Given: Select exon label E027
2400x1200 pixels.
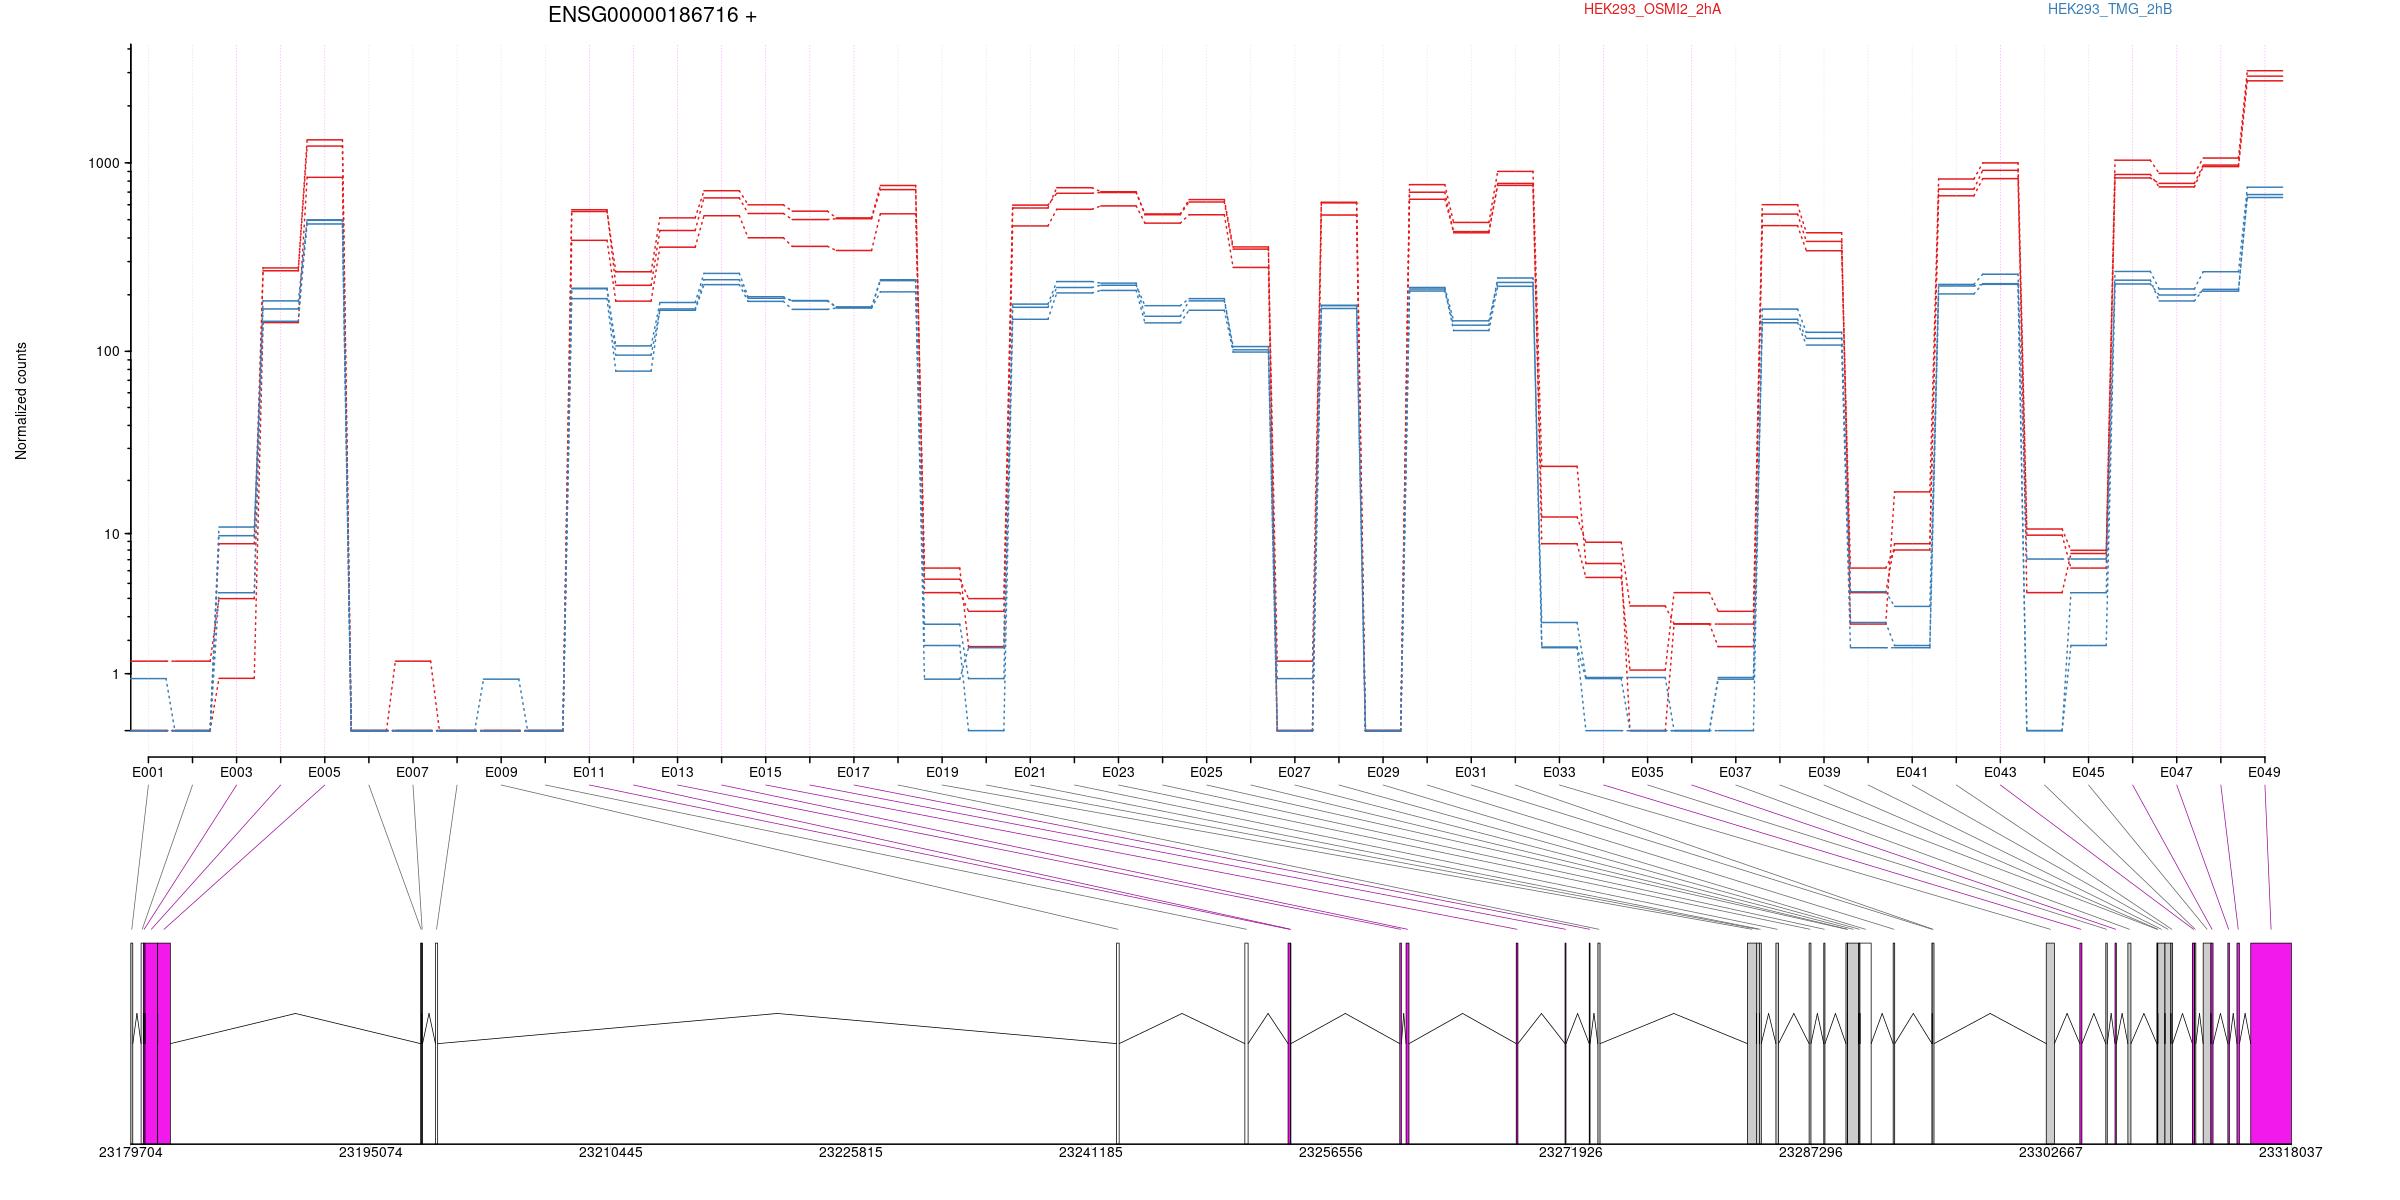Looking at the screenshot, I should coord(1294,772).
